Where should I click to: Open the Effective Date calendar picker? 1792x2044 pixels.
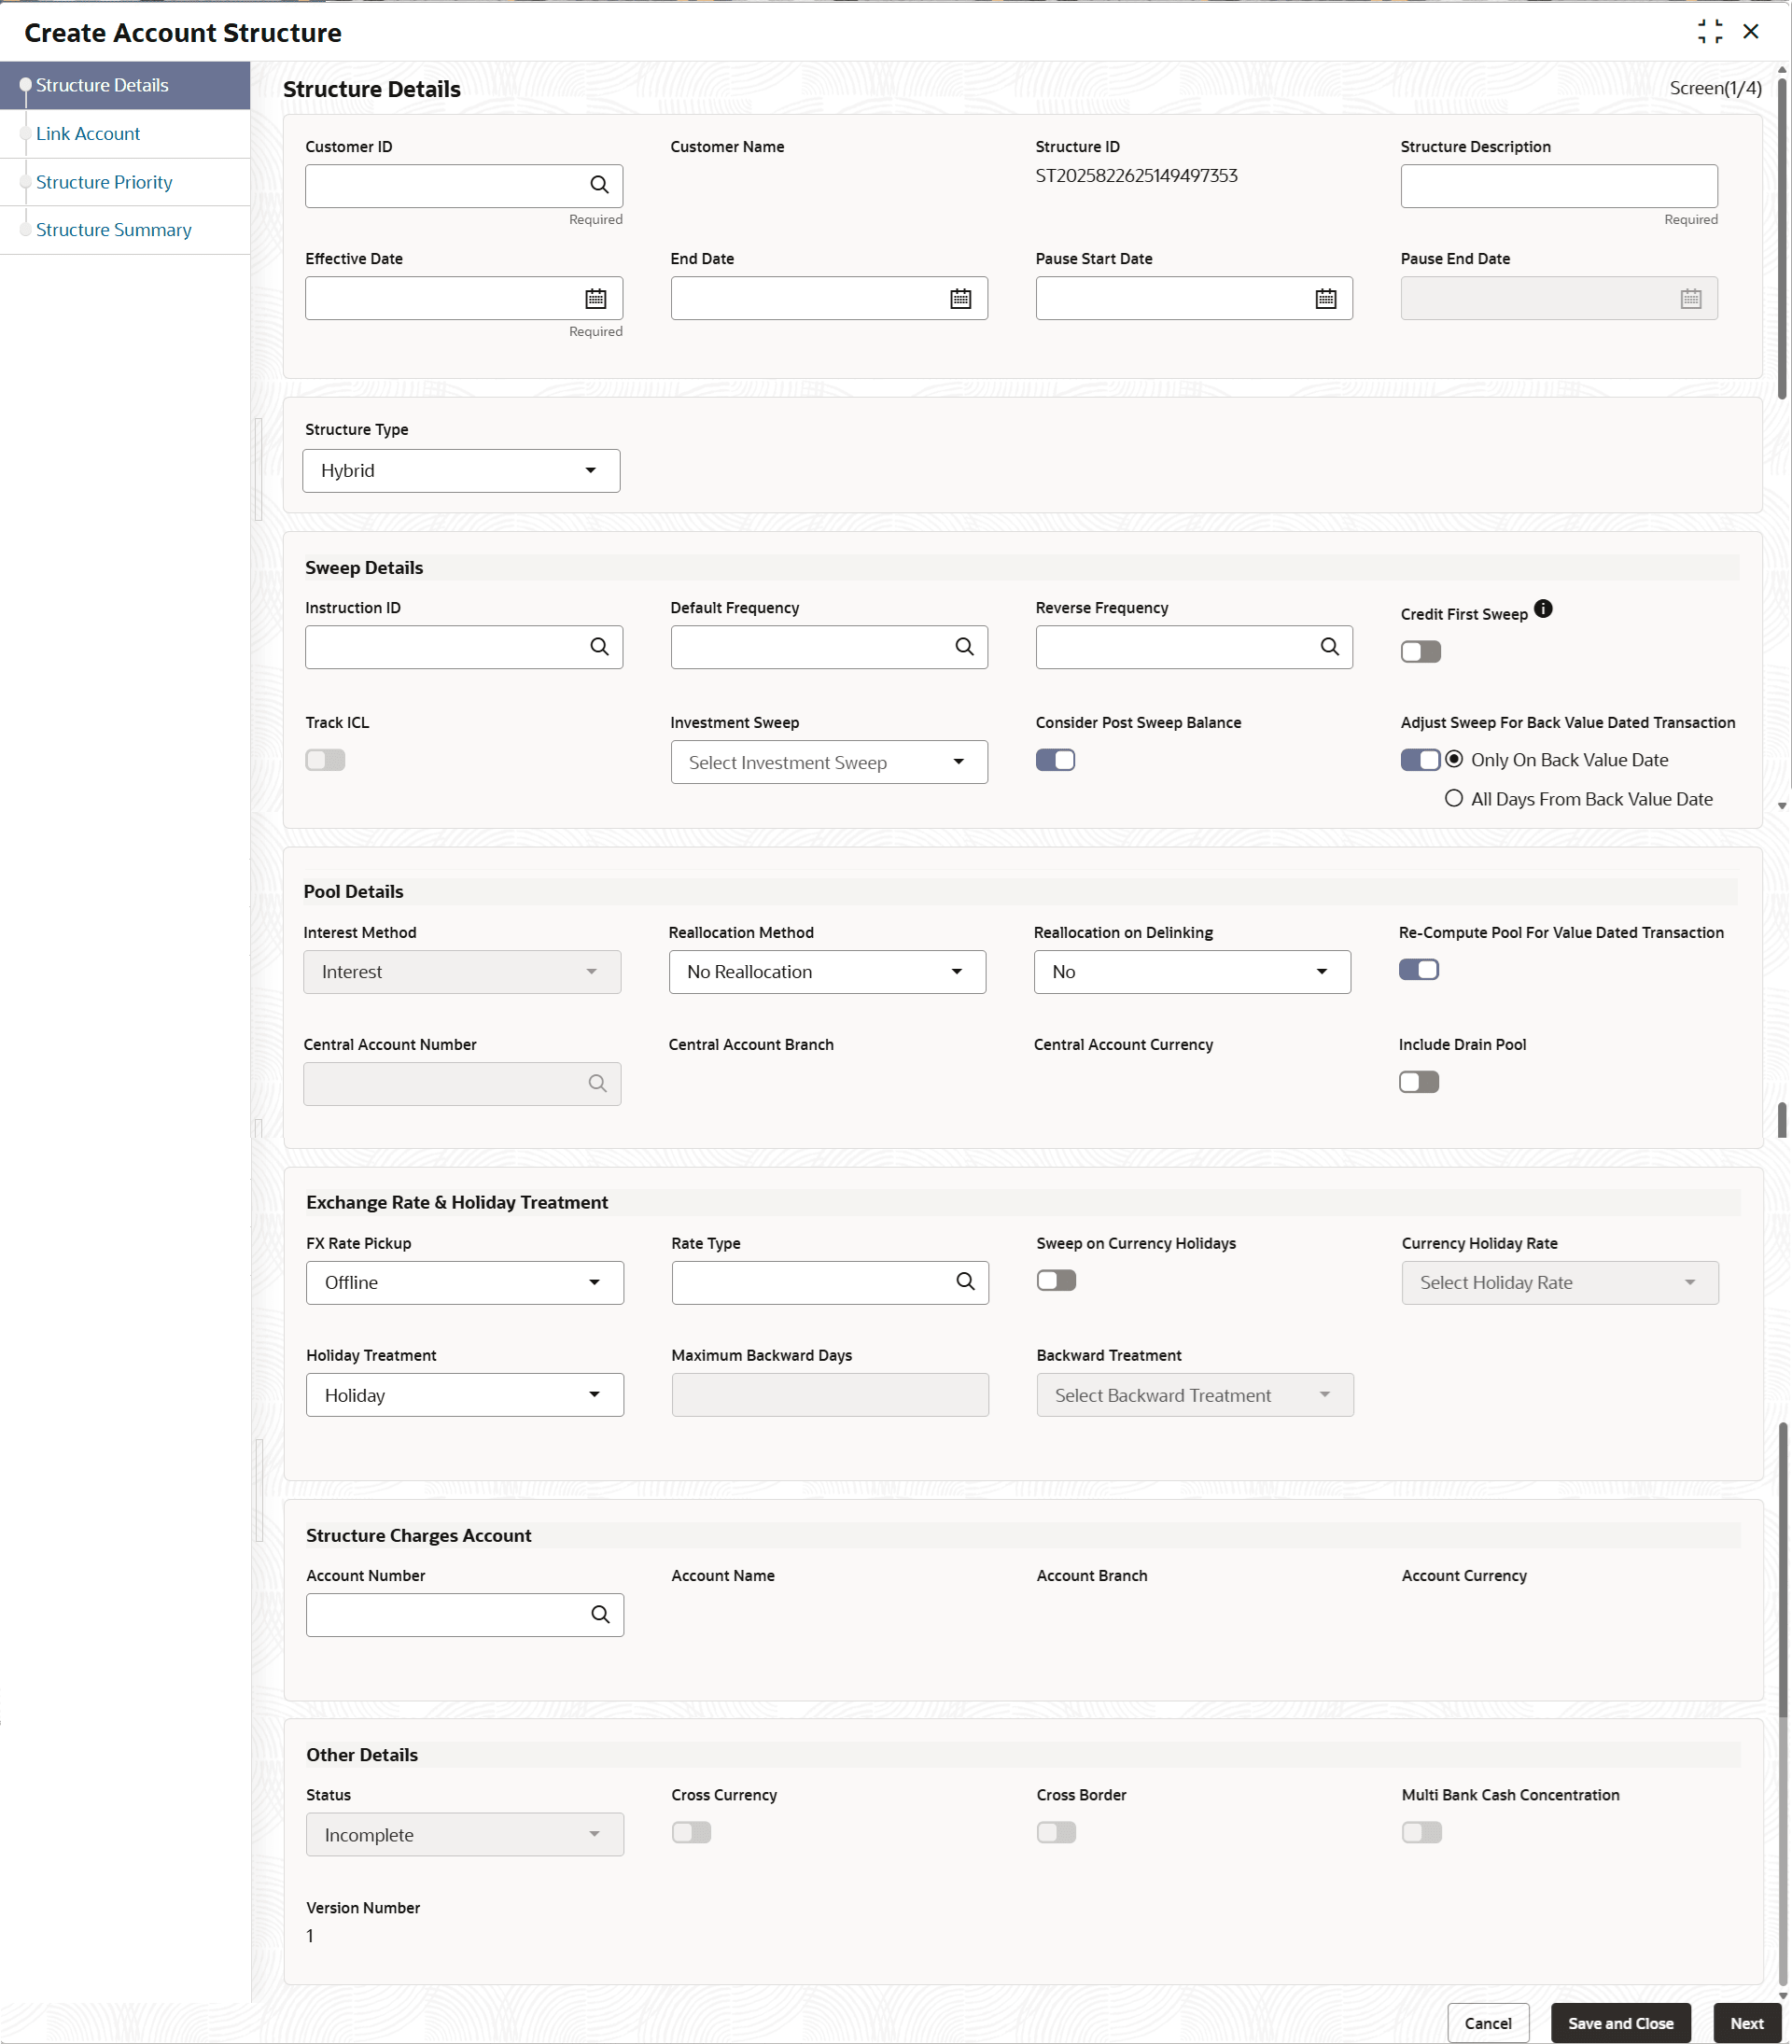(595, 298)
